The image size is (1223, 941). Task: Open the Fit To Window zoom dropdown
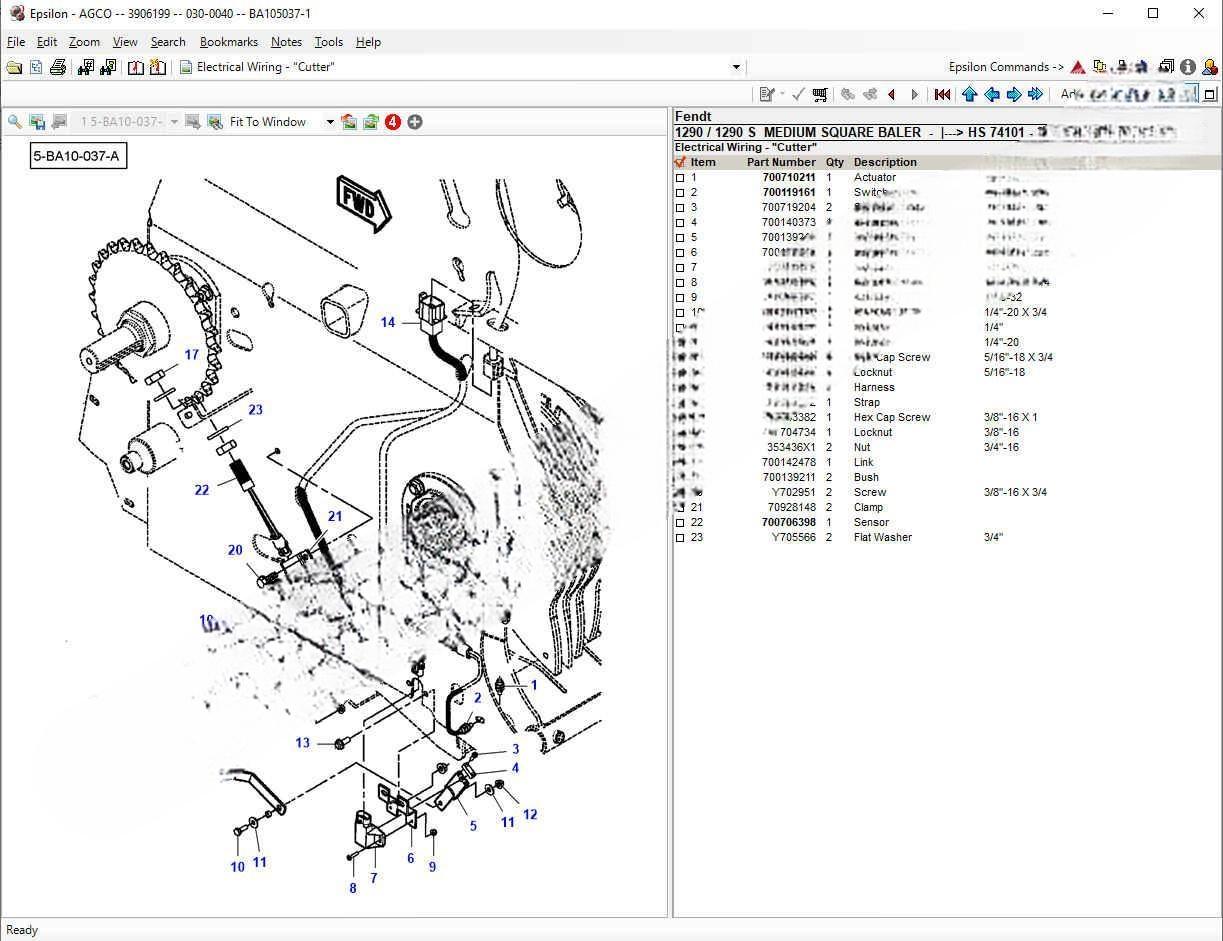[x=330, y=122]
